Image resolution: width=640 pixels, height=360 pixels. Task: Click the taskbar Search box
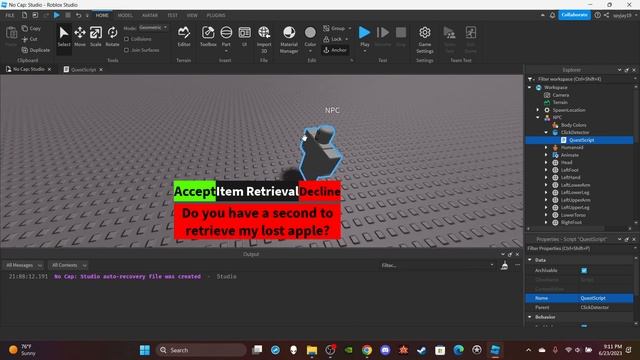click(x=201, y=350)
